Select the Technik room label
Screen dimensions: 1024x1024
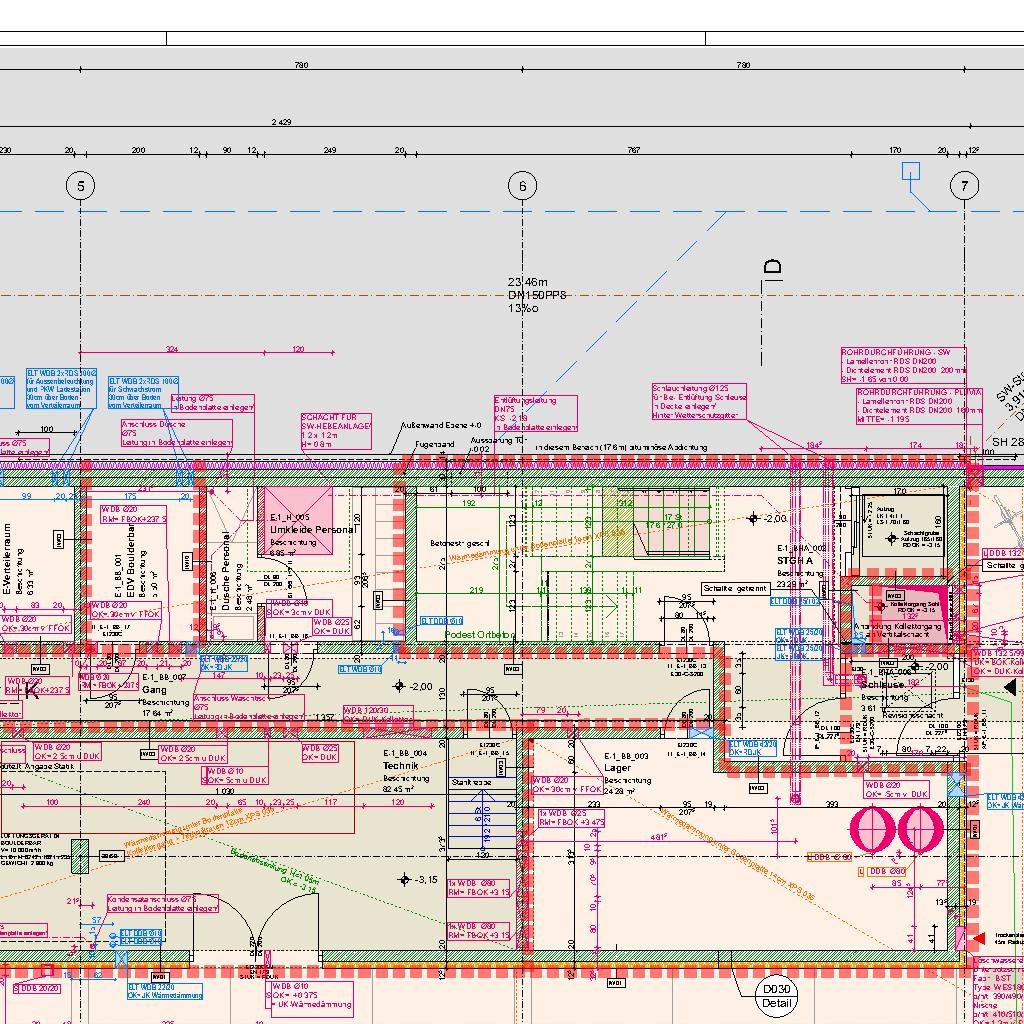[400, 765]
